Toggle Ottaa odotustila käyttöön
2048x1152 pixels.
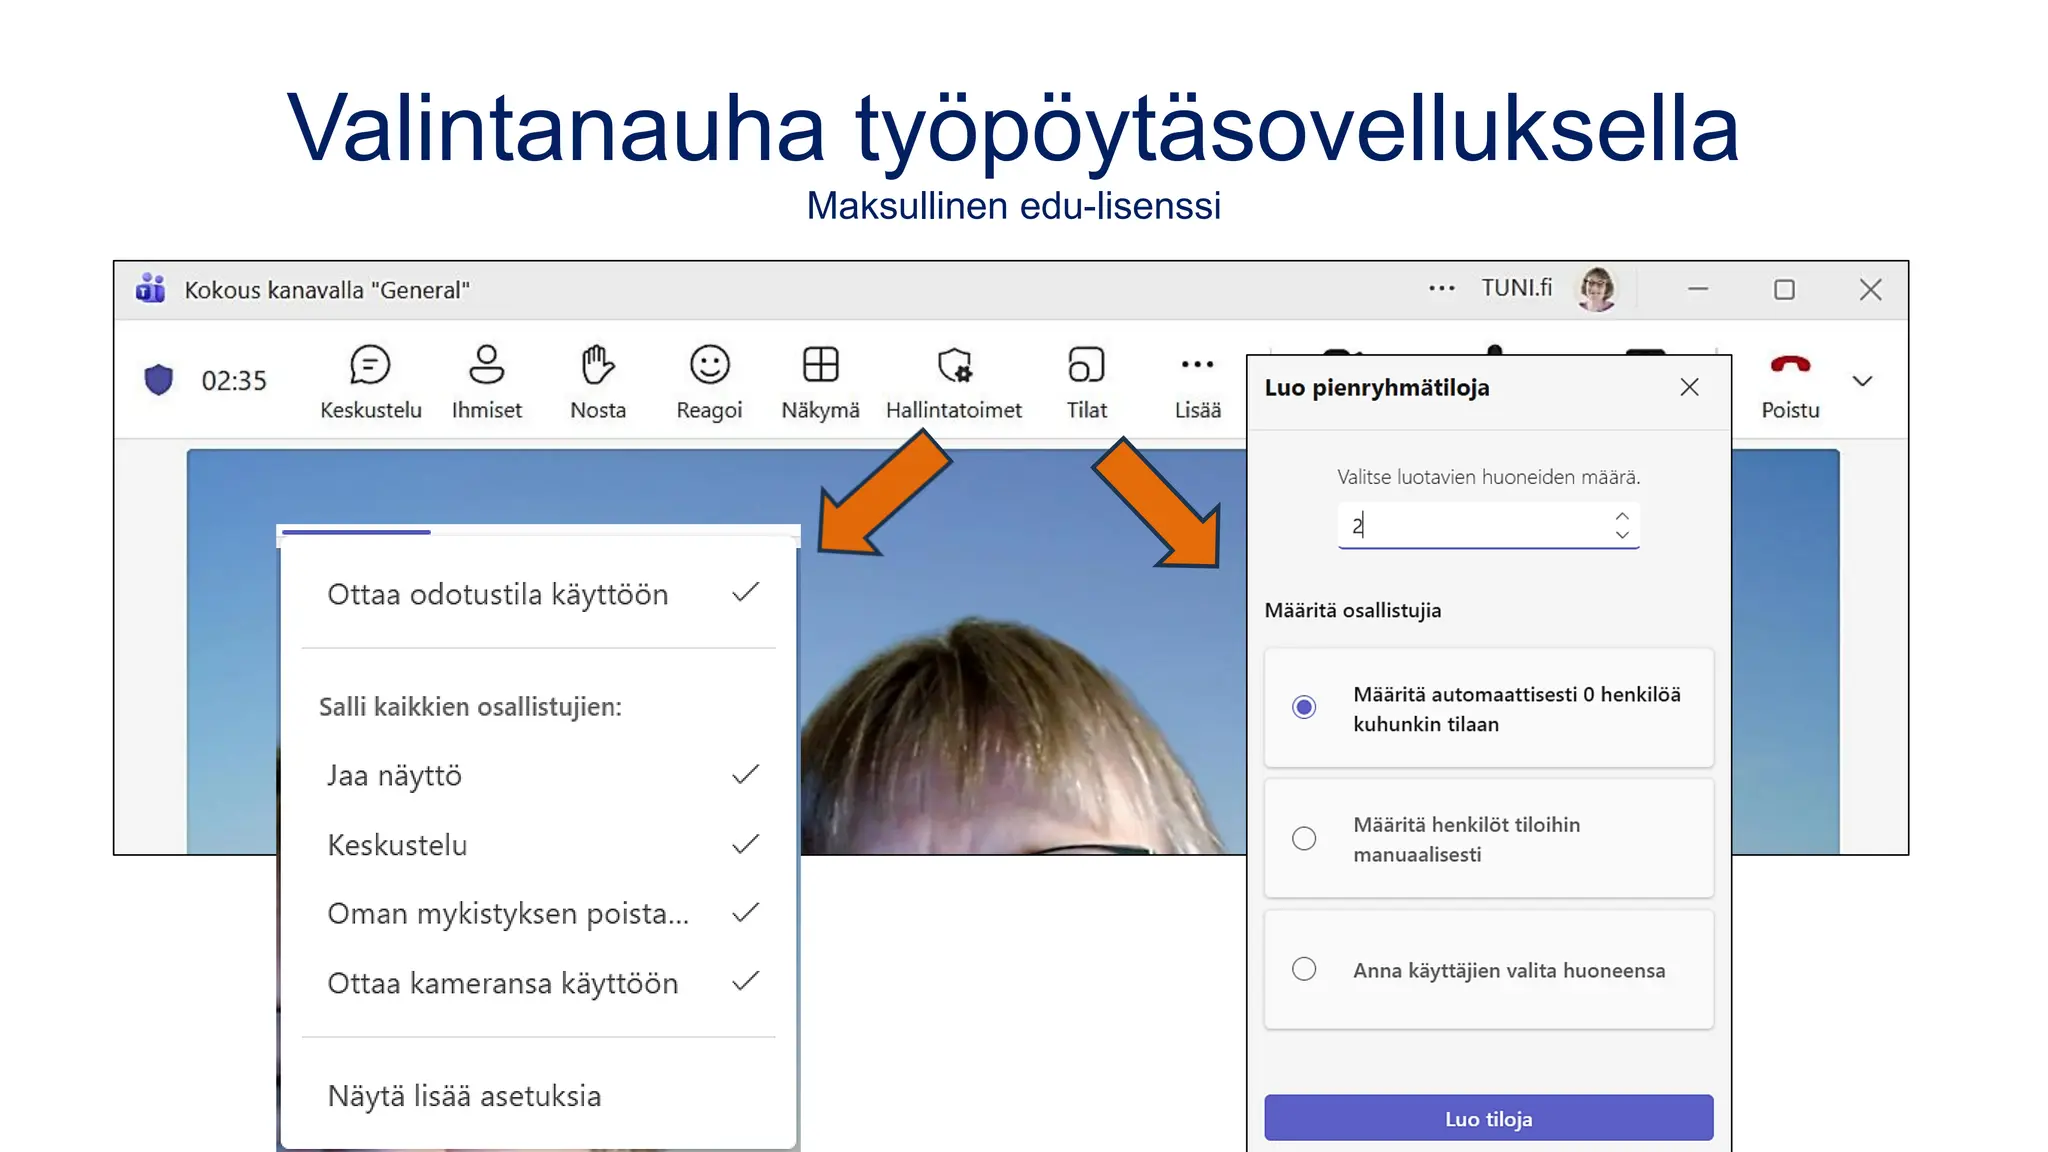[x=539, y=594]
